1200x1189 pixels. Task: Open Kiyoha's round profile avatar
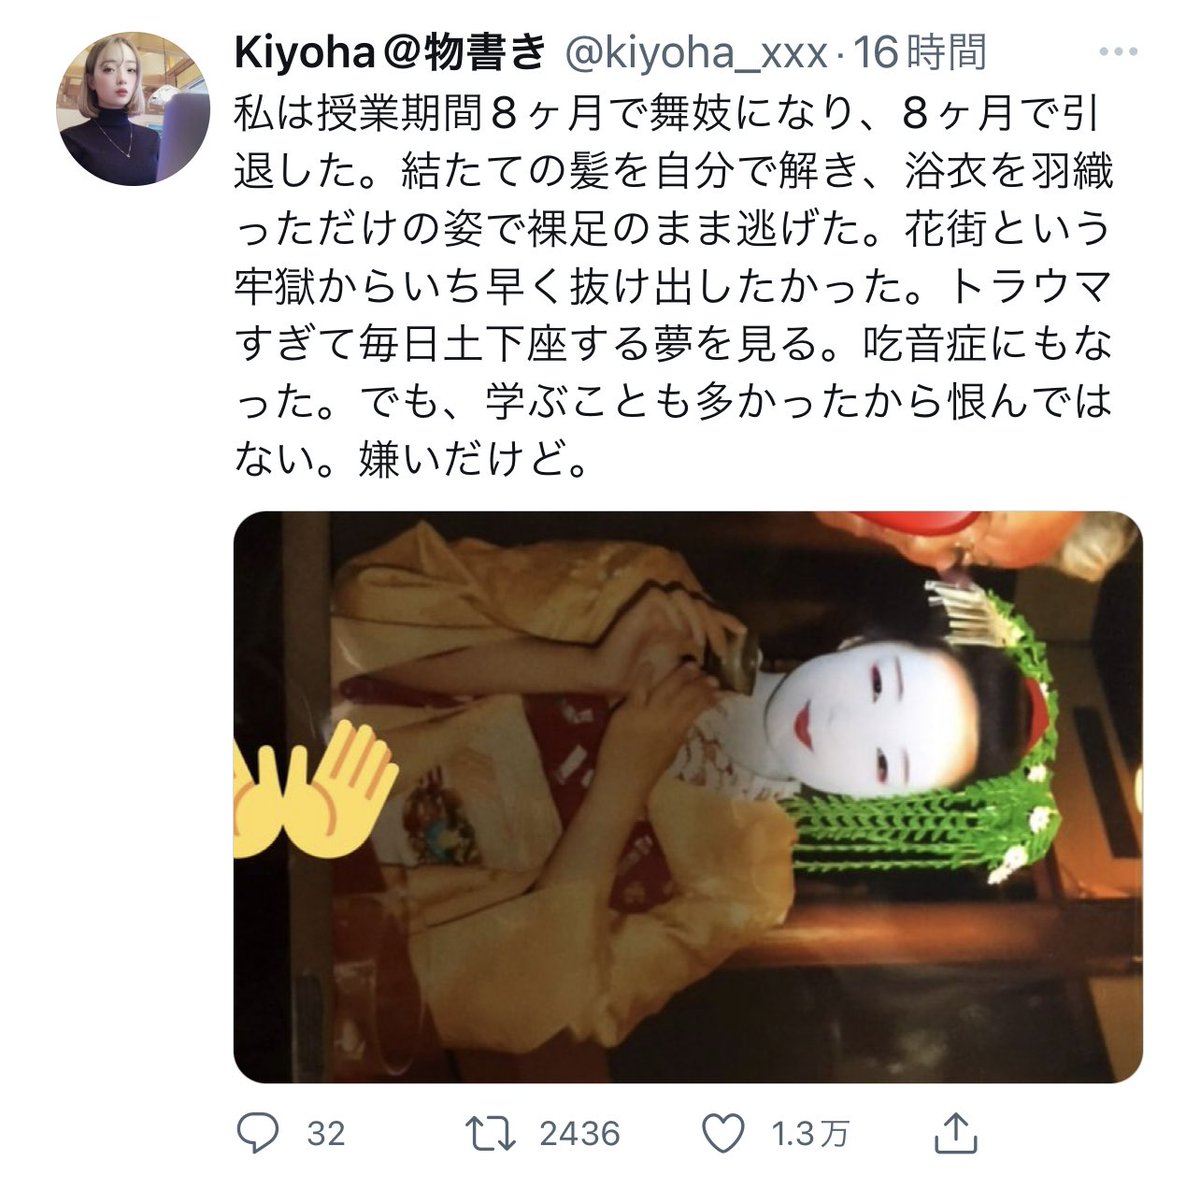133,109
